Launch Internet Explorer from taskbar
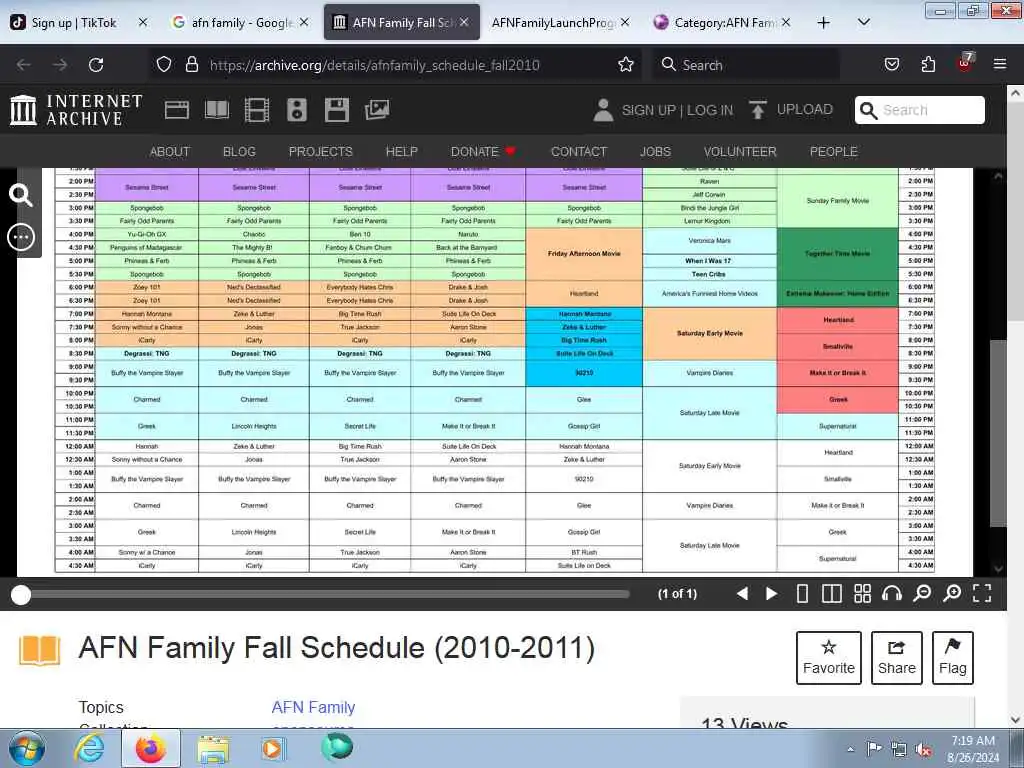Image resolution: width=1024 pixels, height=768 pixels. [89, 749]
